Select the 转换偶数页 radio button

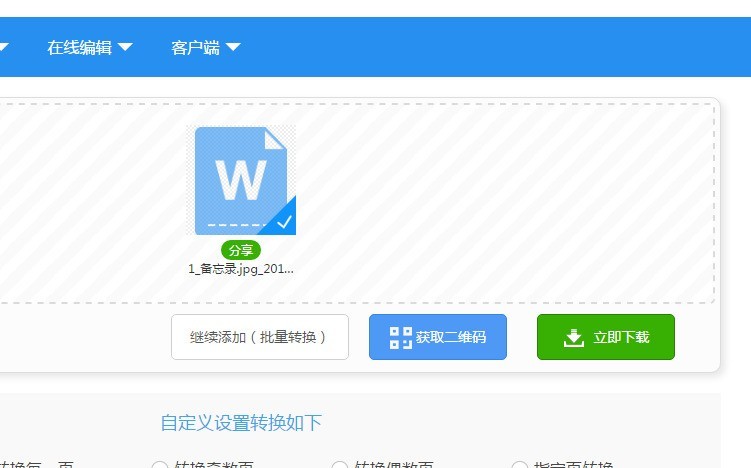tap(340, 465)
